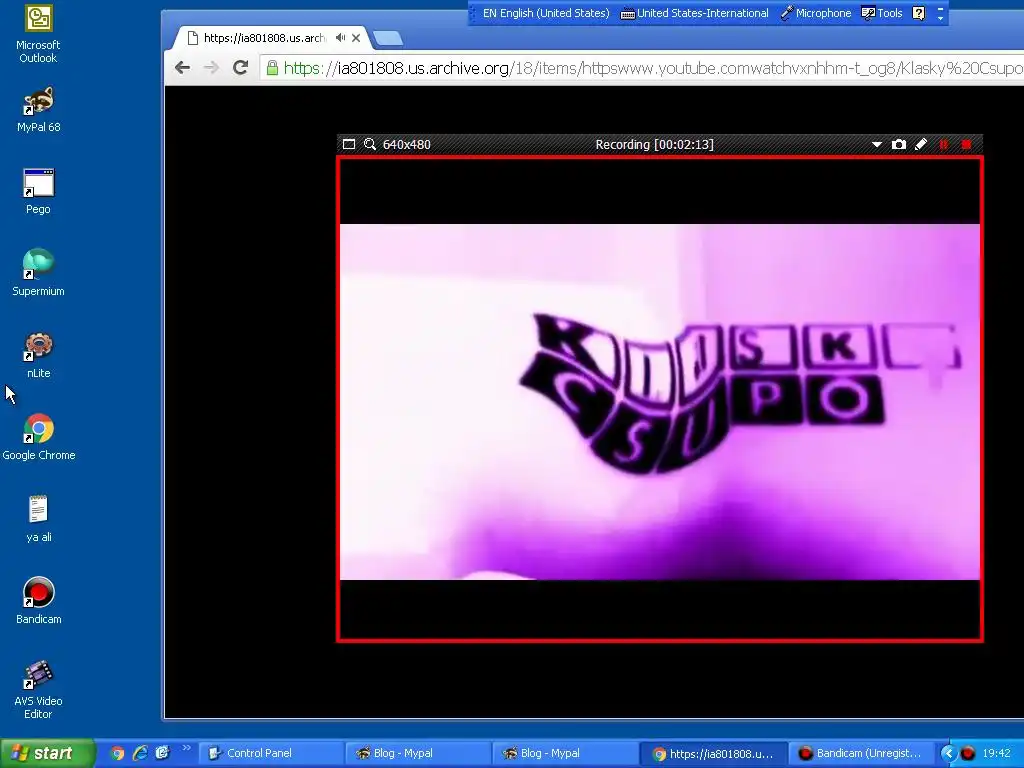Image resolution: width=1024 pixels, height=768 pixels.
Task: Select the Google Chrome desktop shortcut
Action: coord(39,437)
